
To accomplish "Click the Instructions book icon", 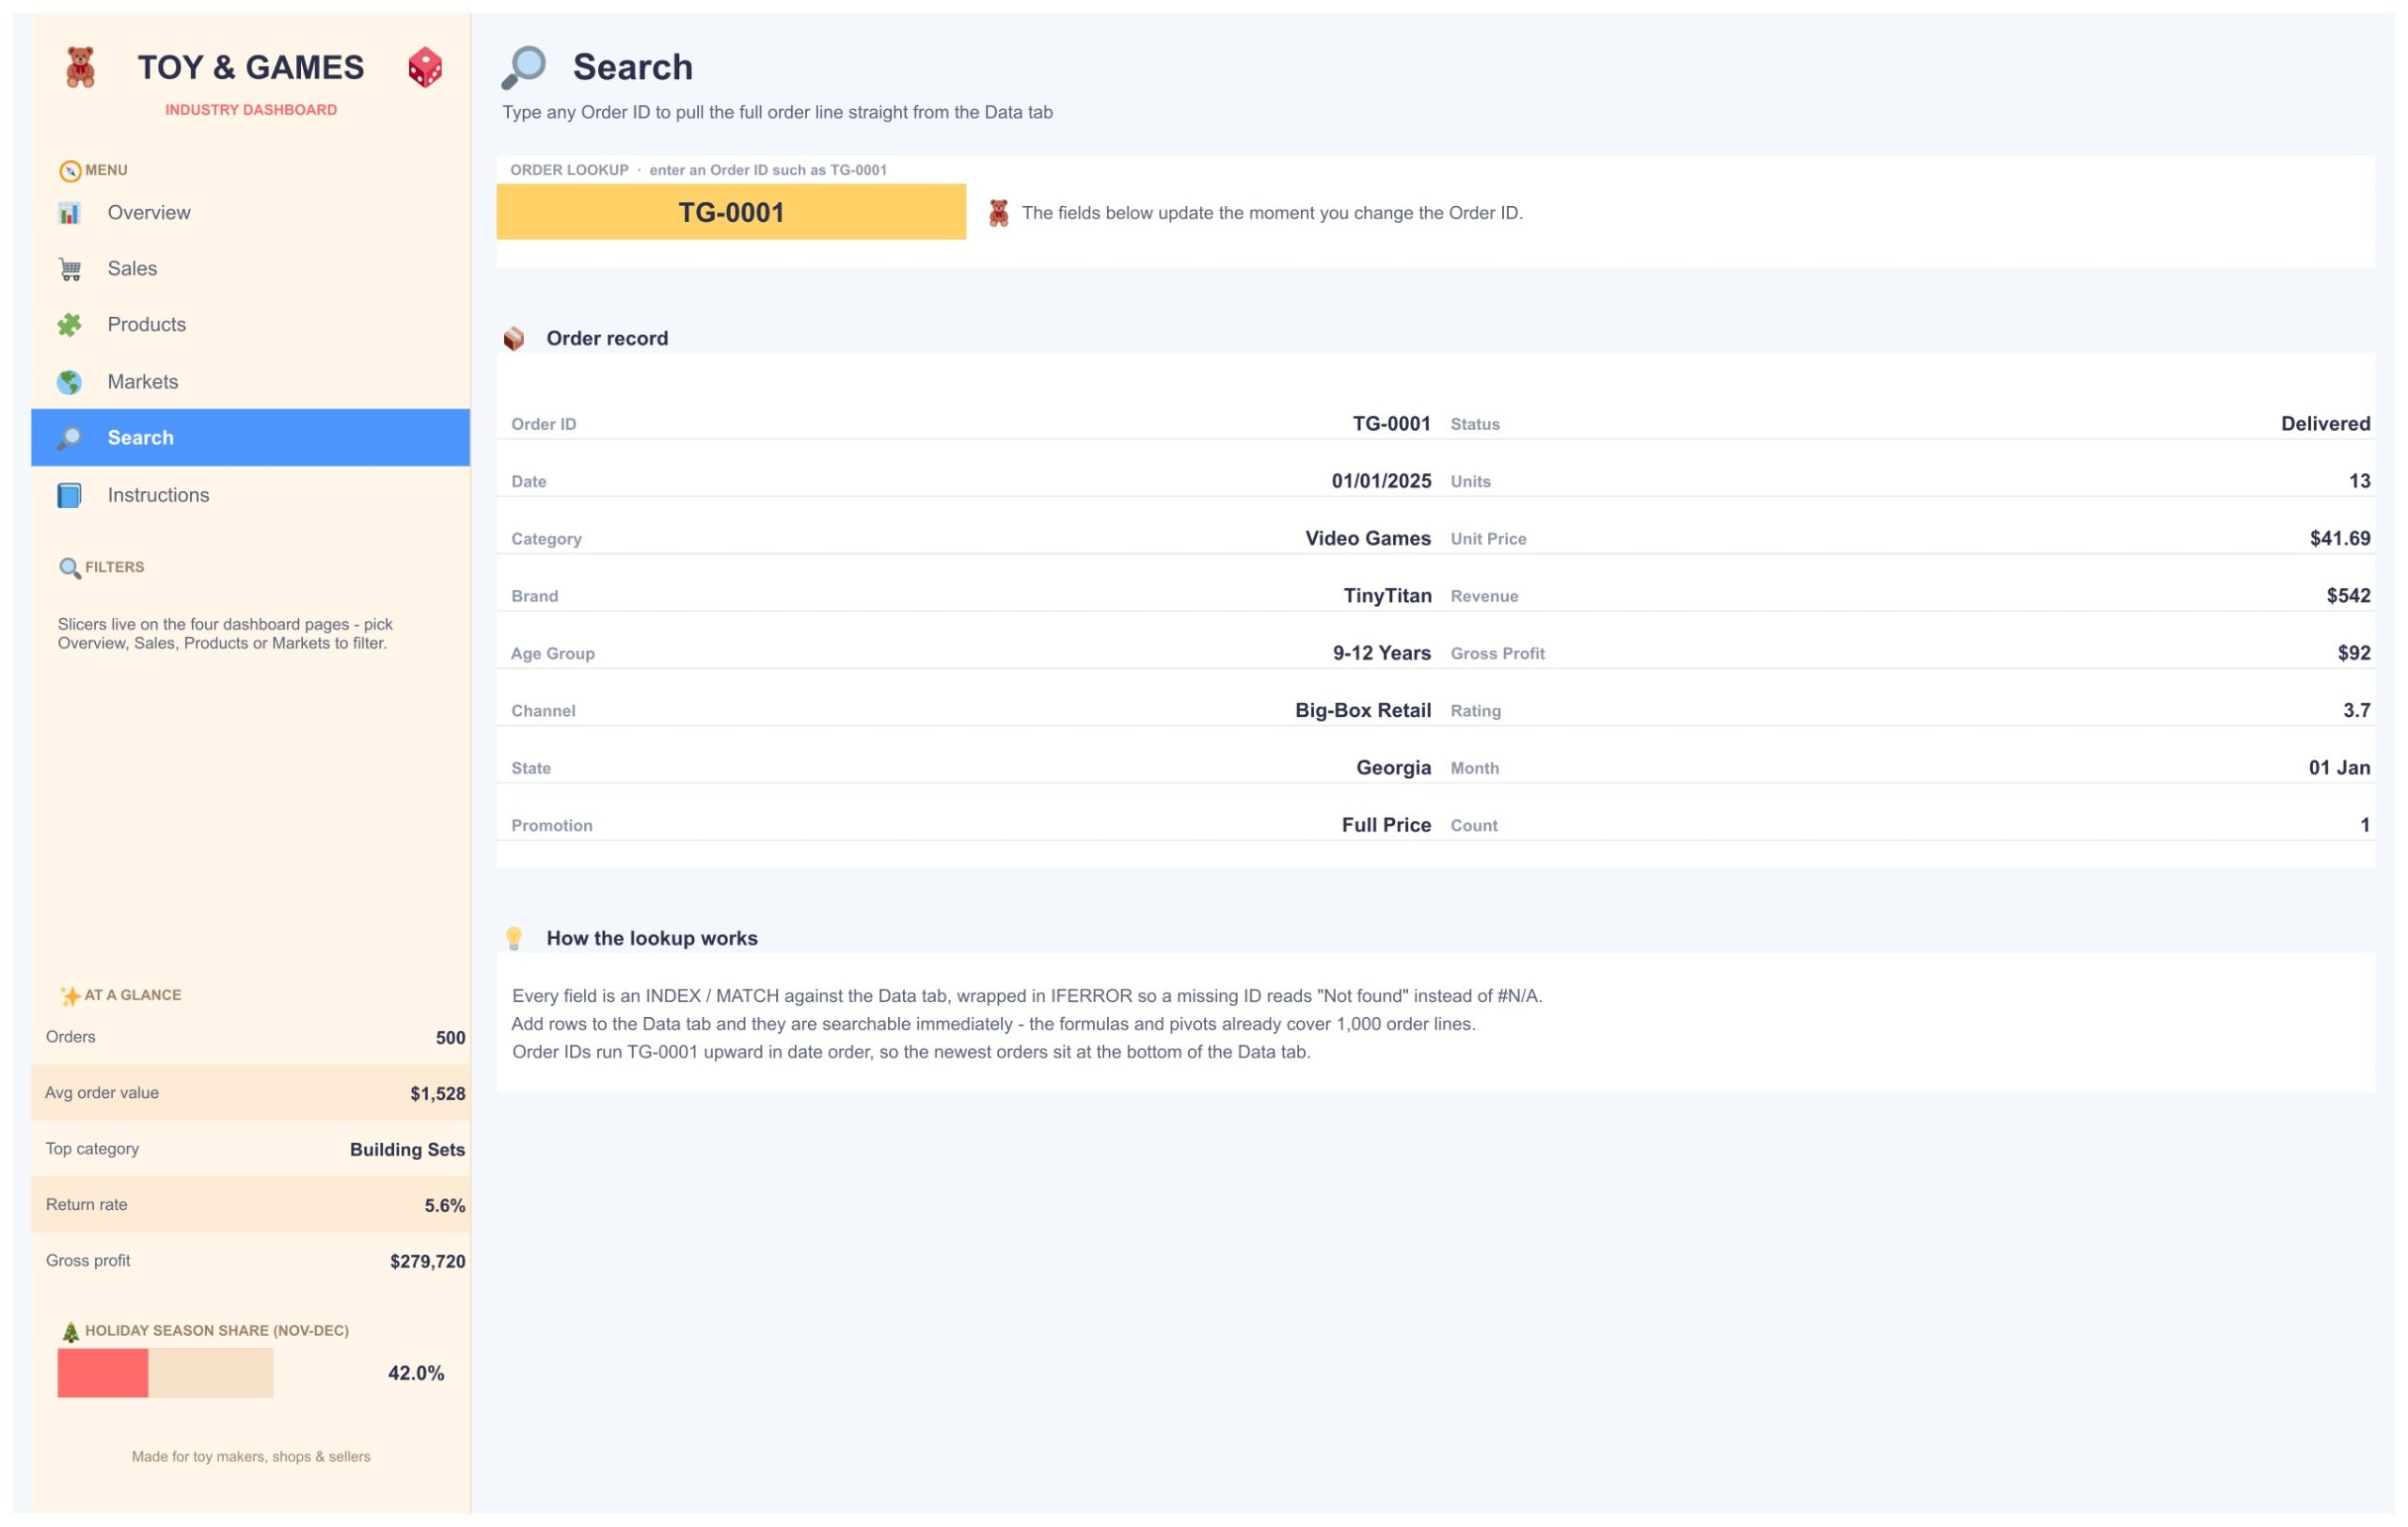I will point(69,495).
